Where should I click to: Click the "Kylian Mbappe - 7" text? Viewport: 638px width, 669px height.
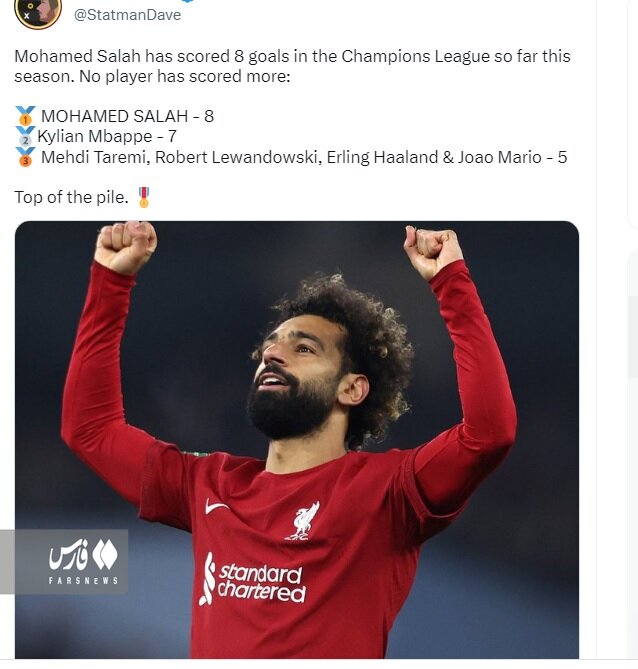click(107, 137)
